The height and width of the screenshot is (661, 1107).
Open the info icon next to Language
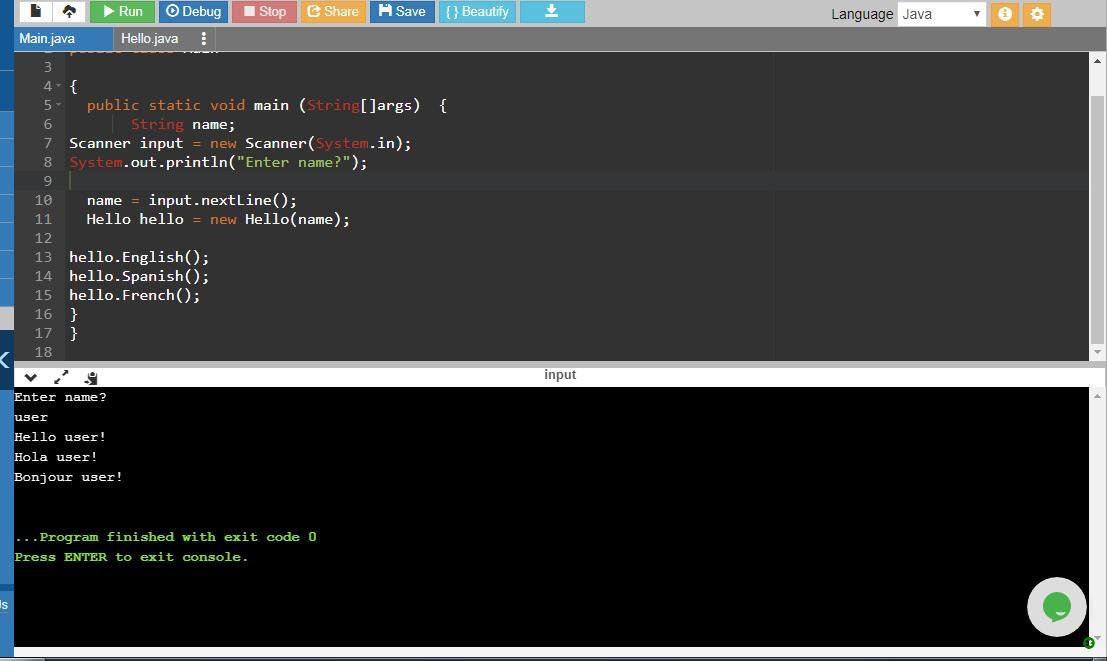tap(1005, 13)
